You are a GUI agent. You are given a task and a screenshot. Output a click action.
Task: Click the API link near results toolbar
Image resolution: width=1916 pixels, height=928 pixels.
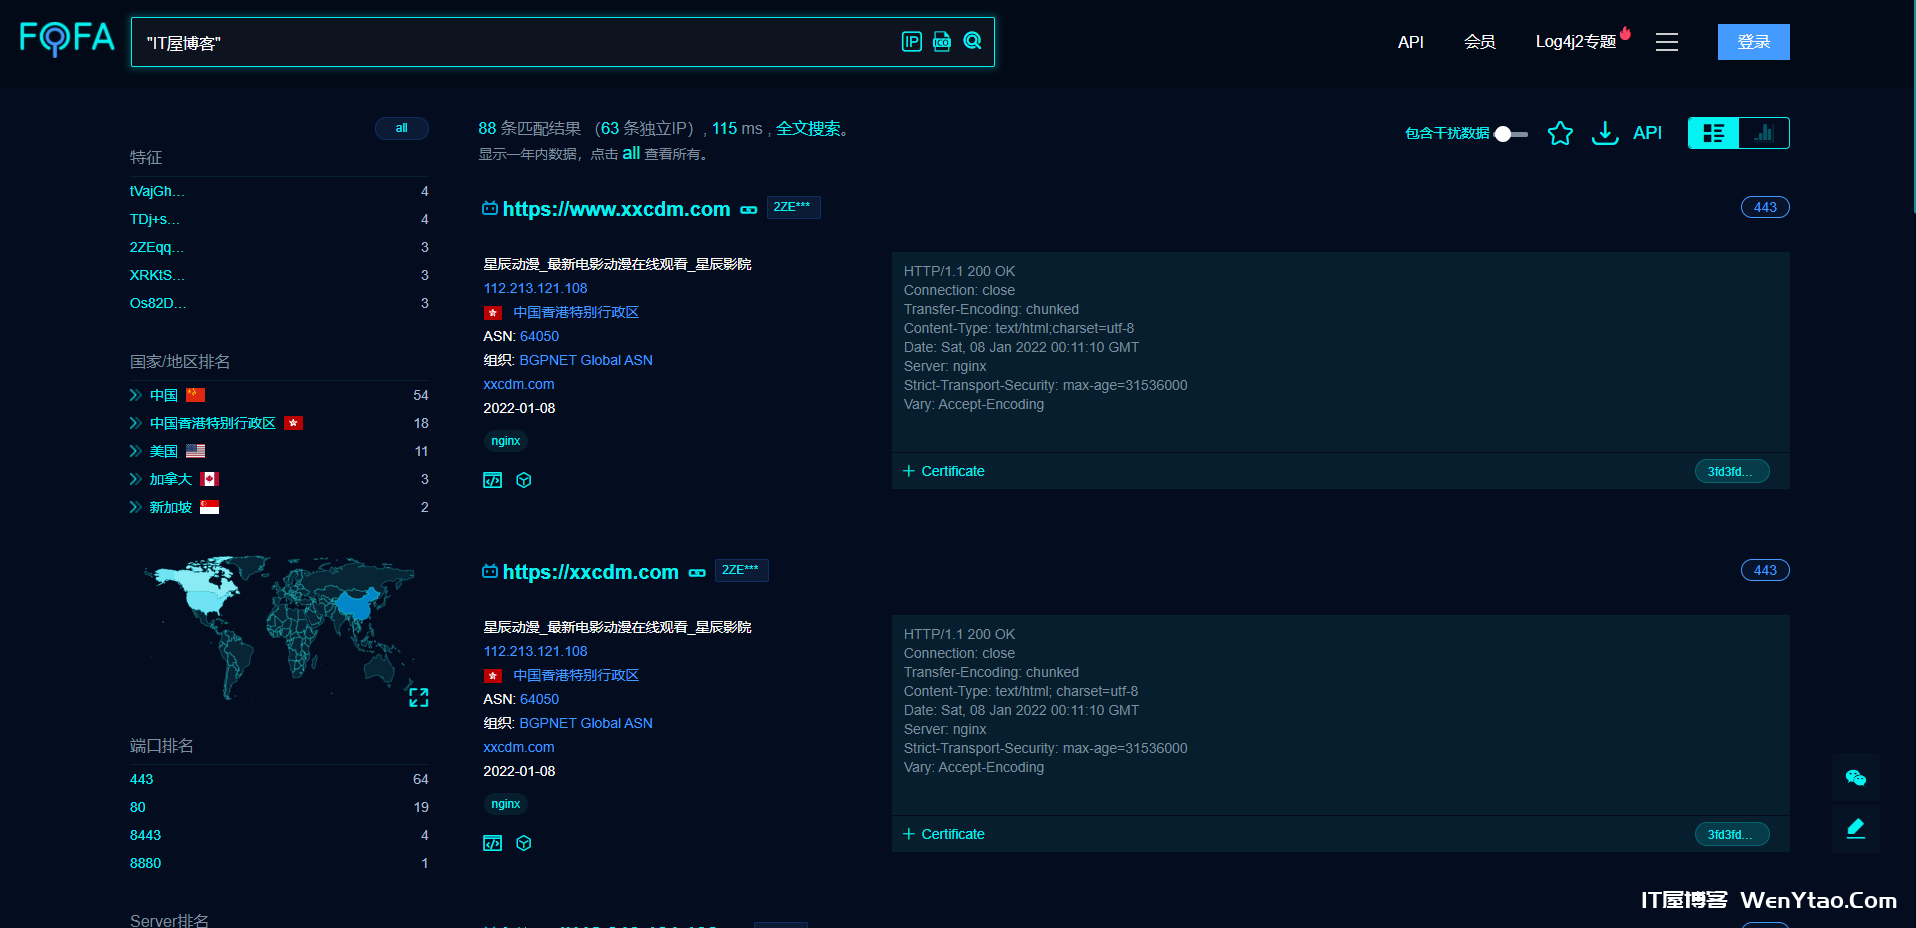tap(1647, 133)
